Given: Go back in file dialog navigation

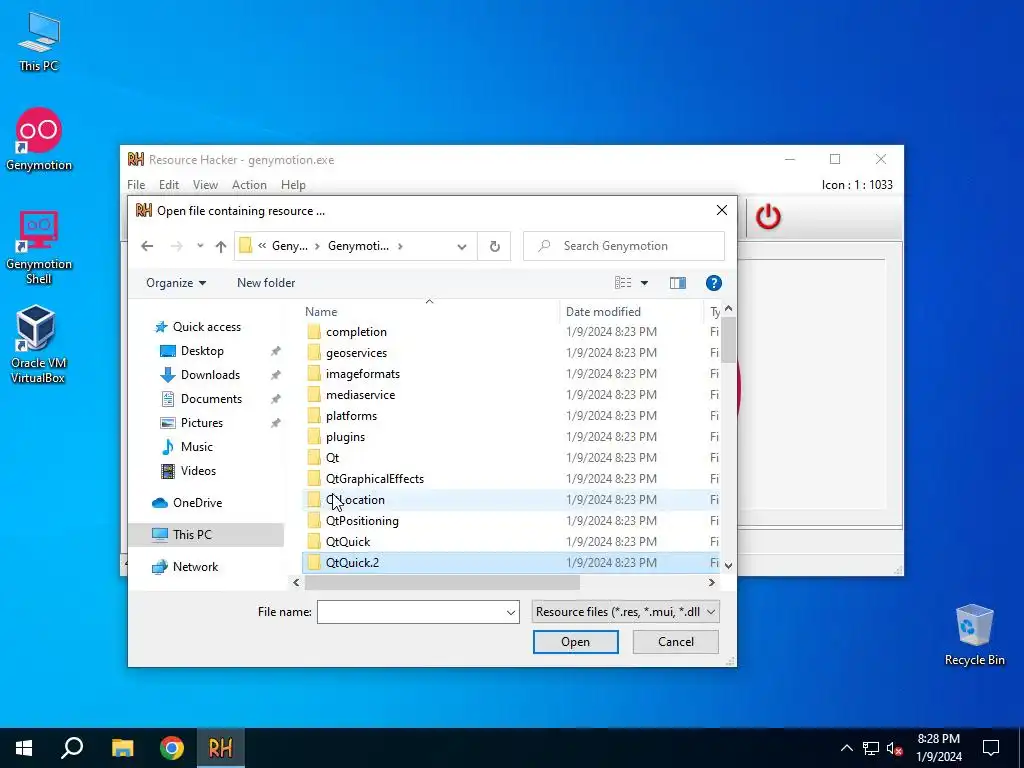Looking at the screenshot, I should pos(147,246).
